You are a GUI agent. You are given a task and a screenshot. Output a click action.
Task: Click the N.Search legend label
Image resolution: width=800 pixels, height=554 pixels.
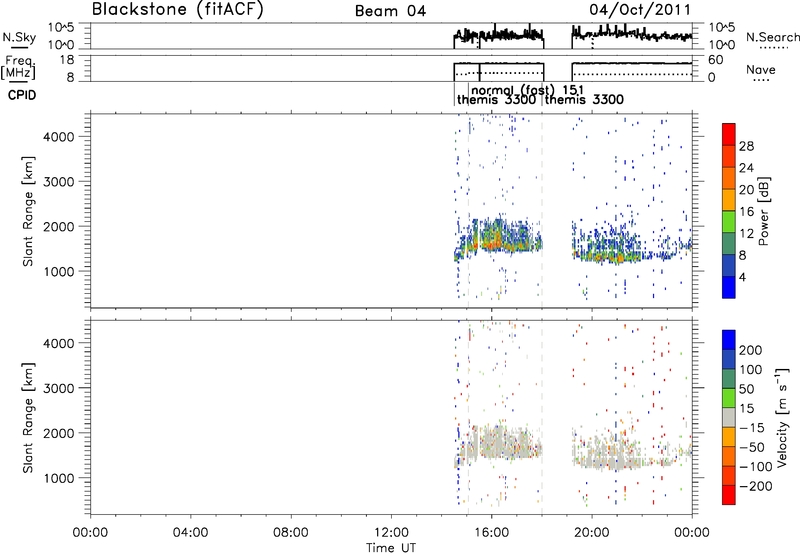(x=772, y=37)
